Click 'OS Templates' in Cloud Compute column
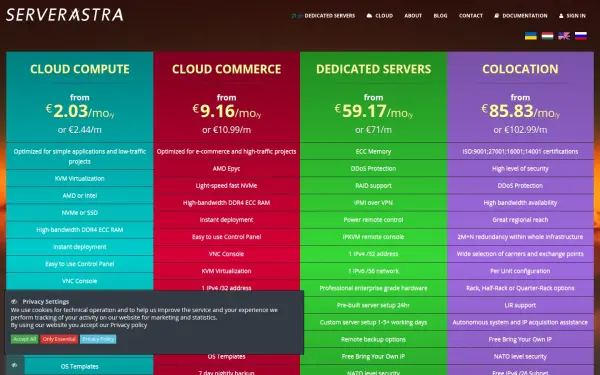This screenshot has width=600, height=375. pyautogui.click(x=80, y=366)
